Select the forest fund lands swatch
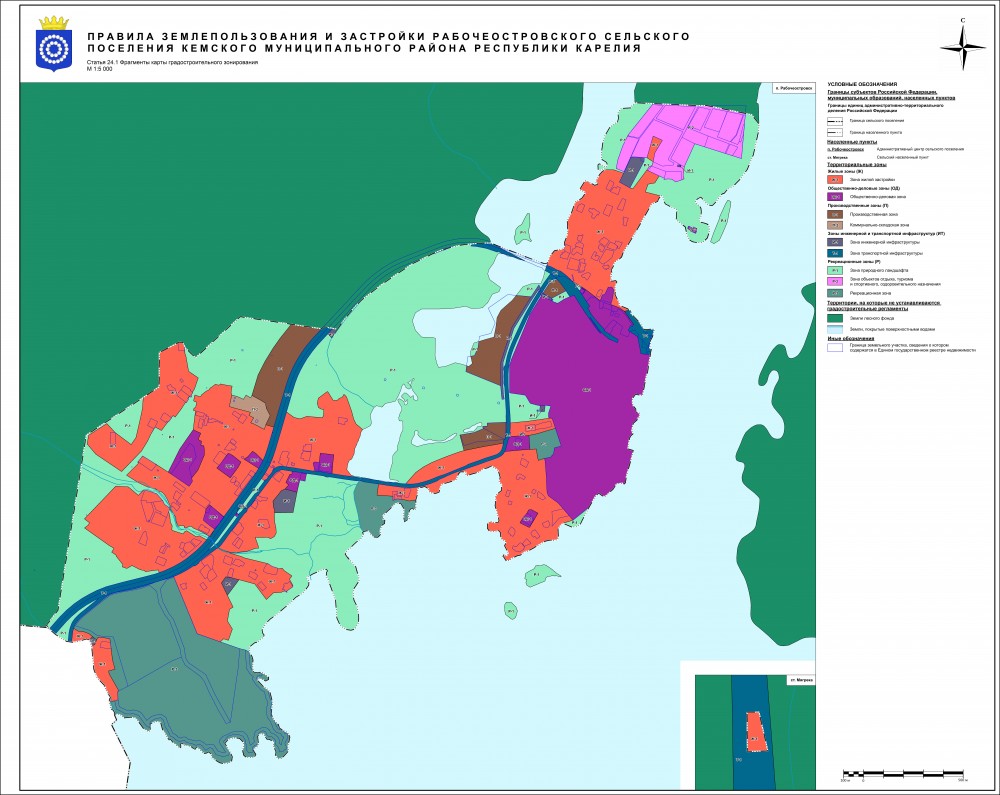Image resolution: width=1000 pixels, height=795 pixels. click(x=835, y=317)
